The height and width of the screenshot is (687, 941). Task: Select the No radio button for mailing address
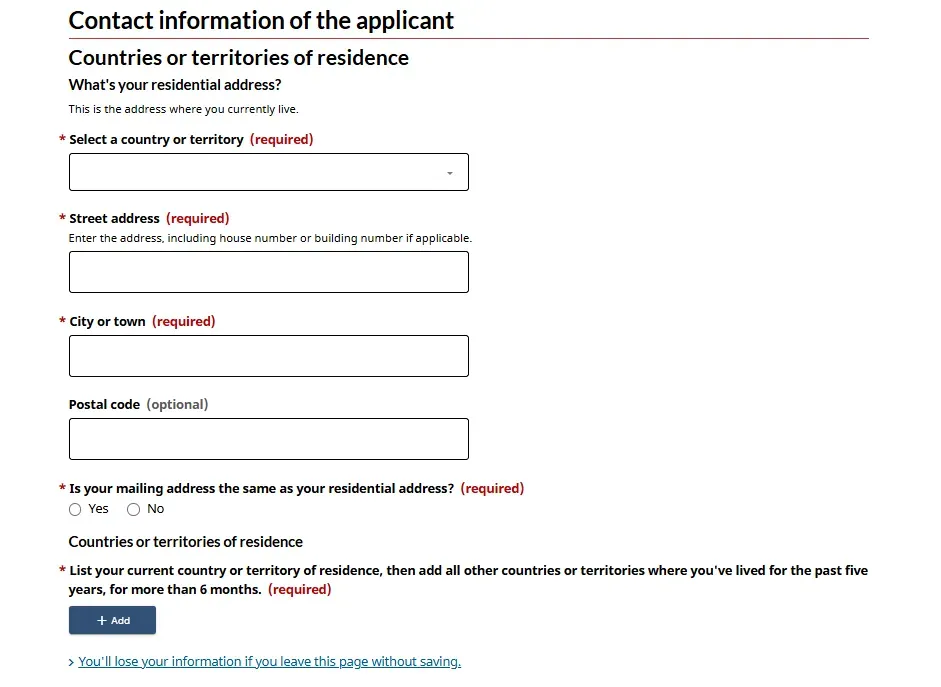point(134,510)
